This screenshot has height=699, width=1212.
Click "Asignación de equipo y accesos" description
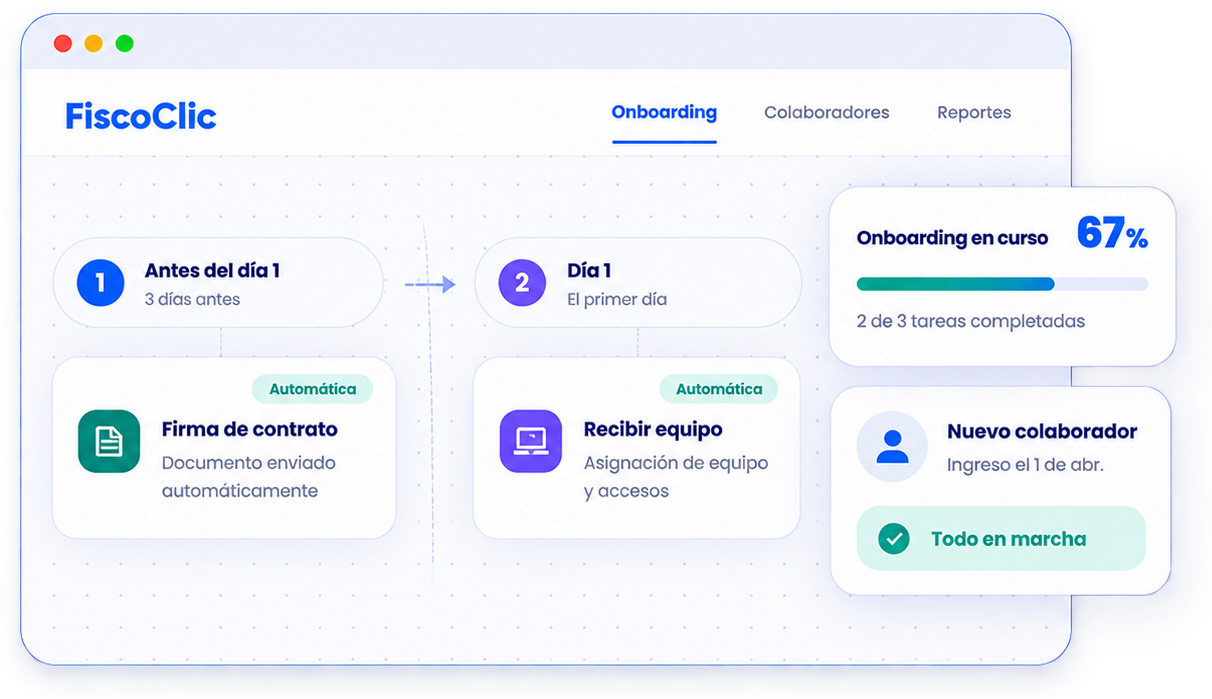[x=676, y=477]
